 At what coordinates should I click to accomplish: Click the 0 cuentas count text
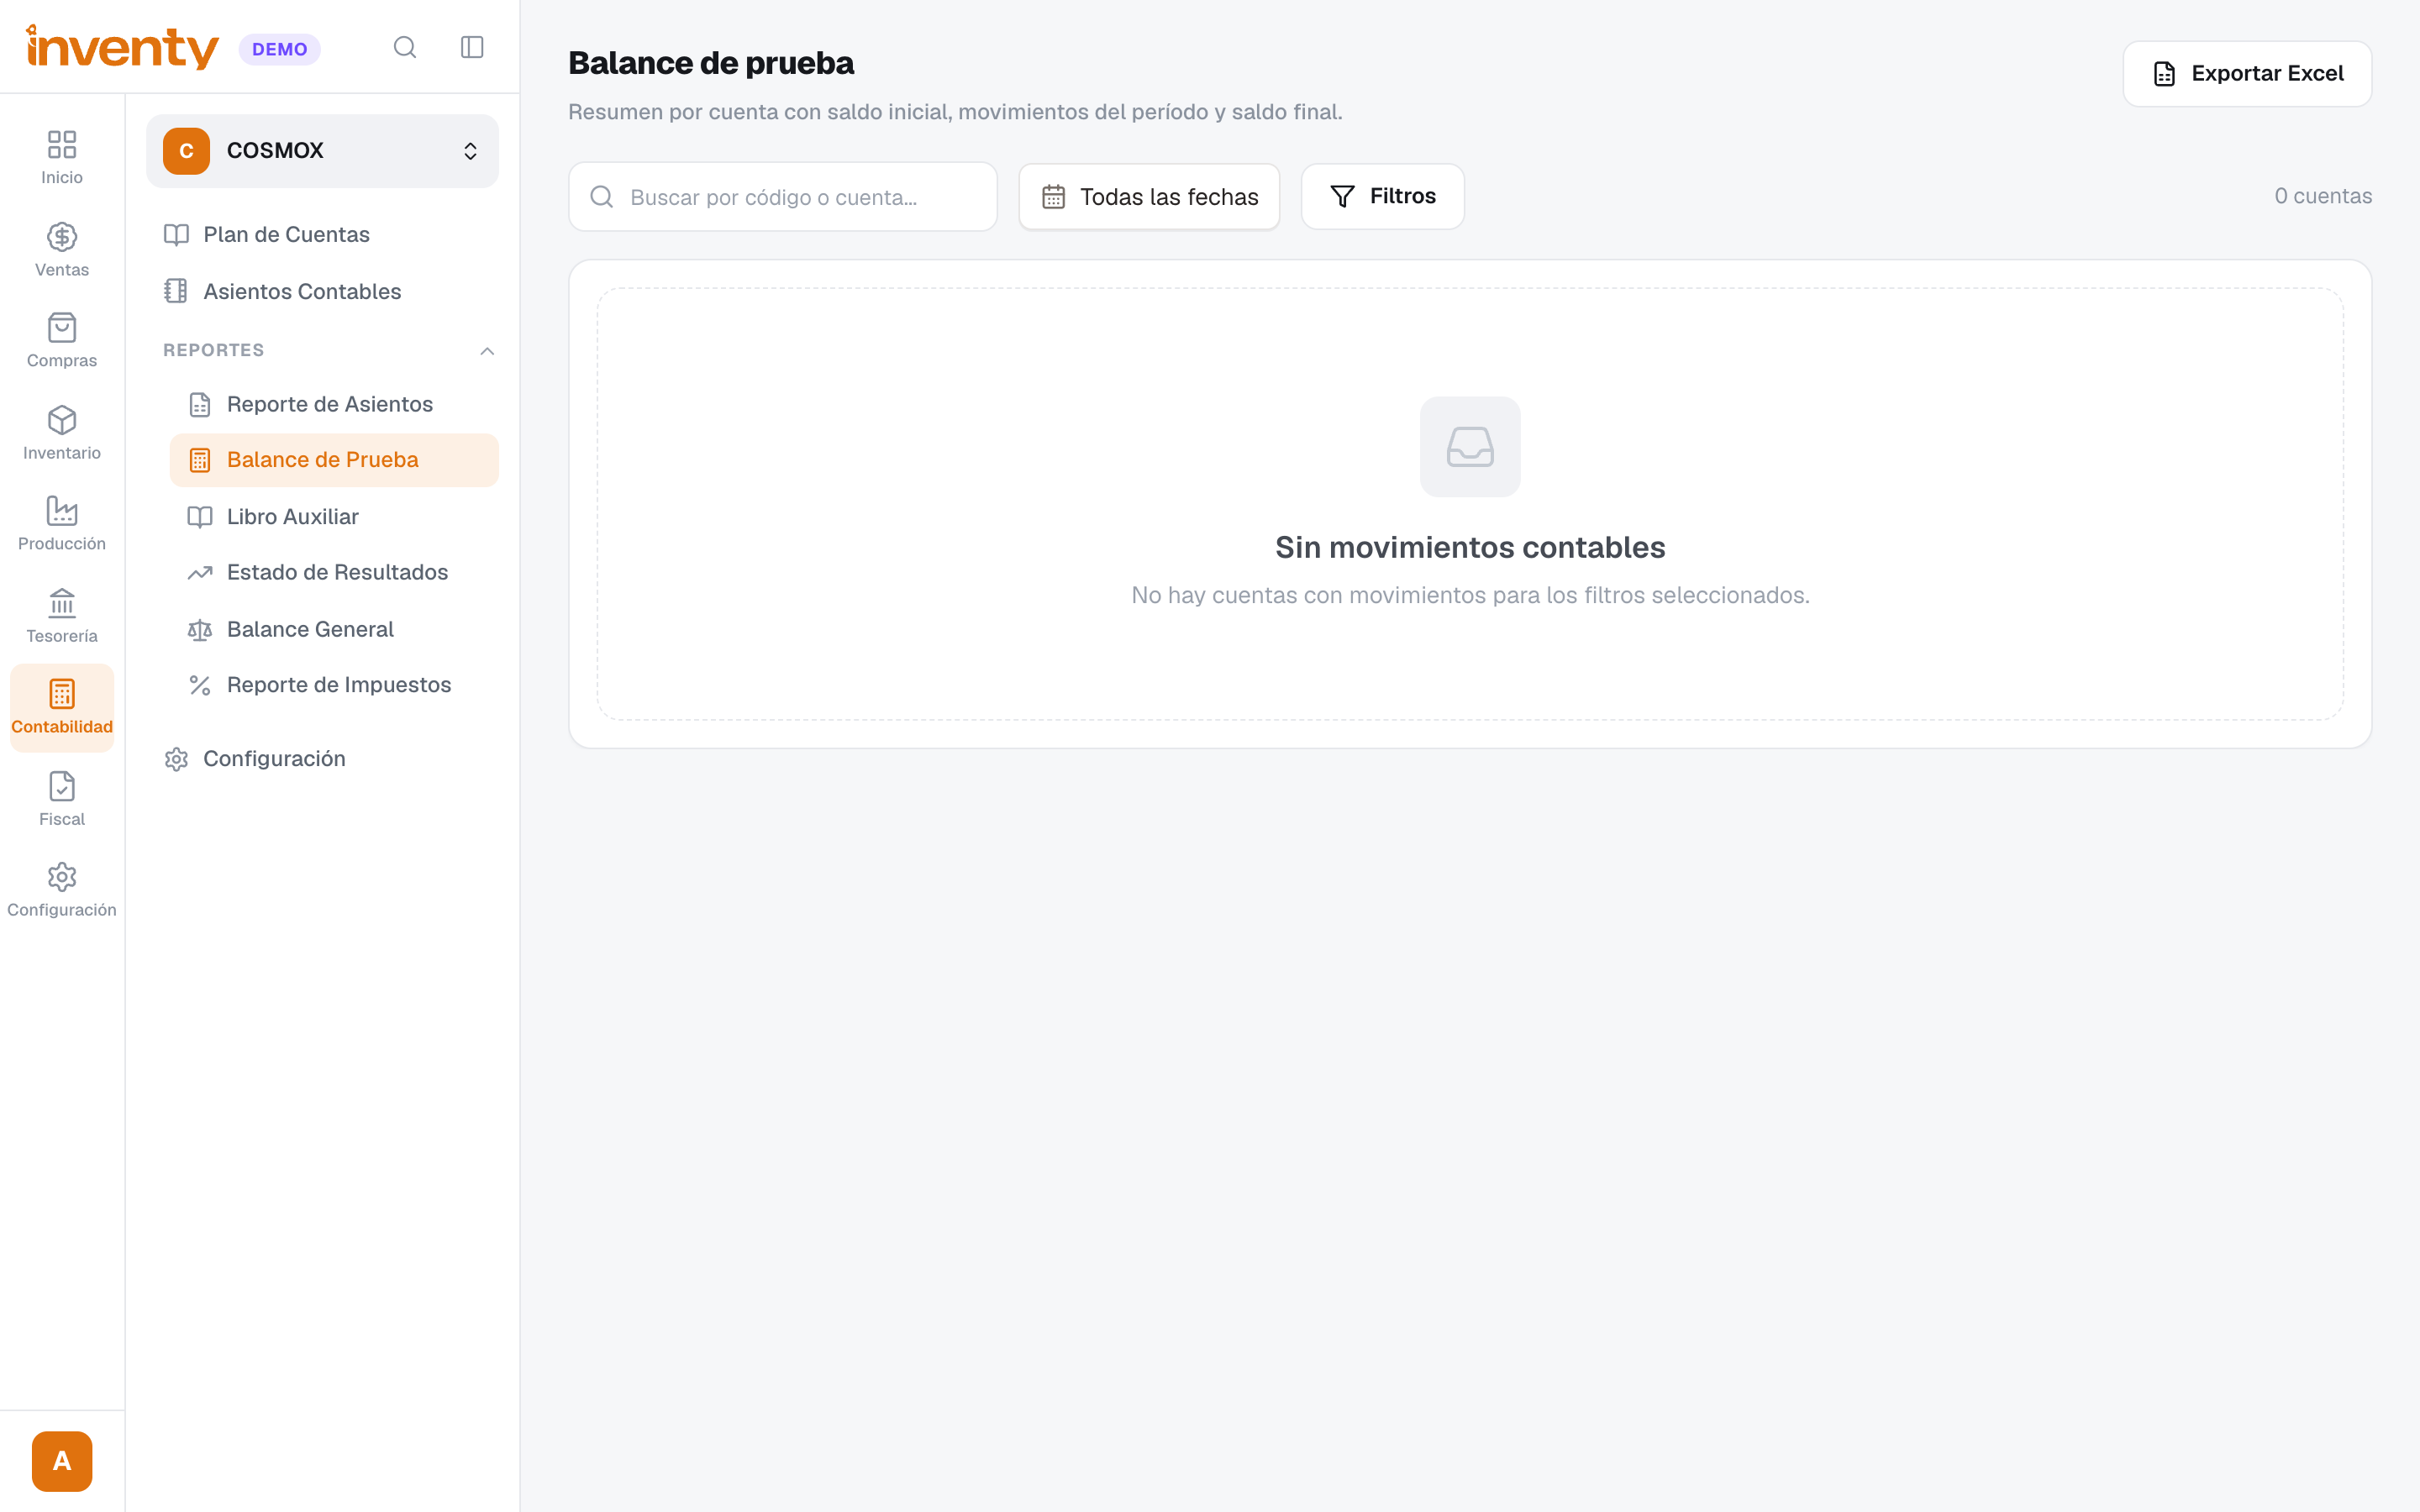coord(2322,196)
